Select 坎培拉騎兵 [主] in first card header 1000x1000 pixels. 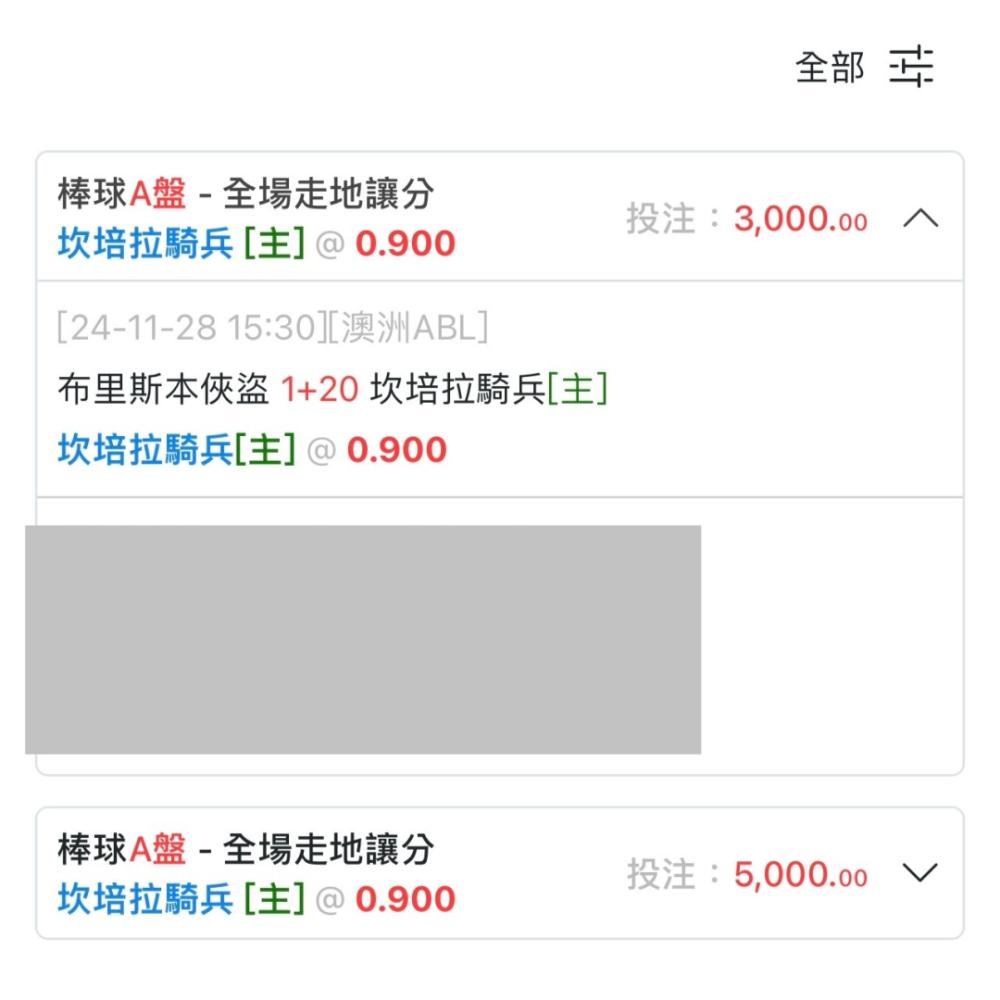(x=181, y=244)
